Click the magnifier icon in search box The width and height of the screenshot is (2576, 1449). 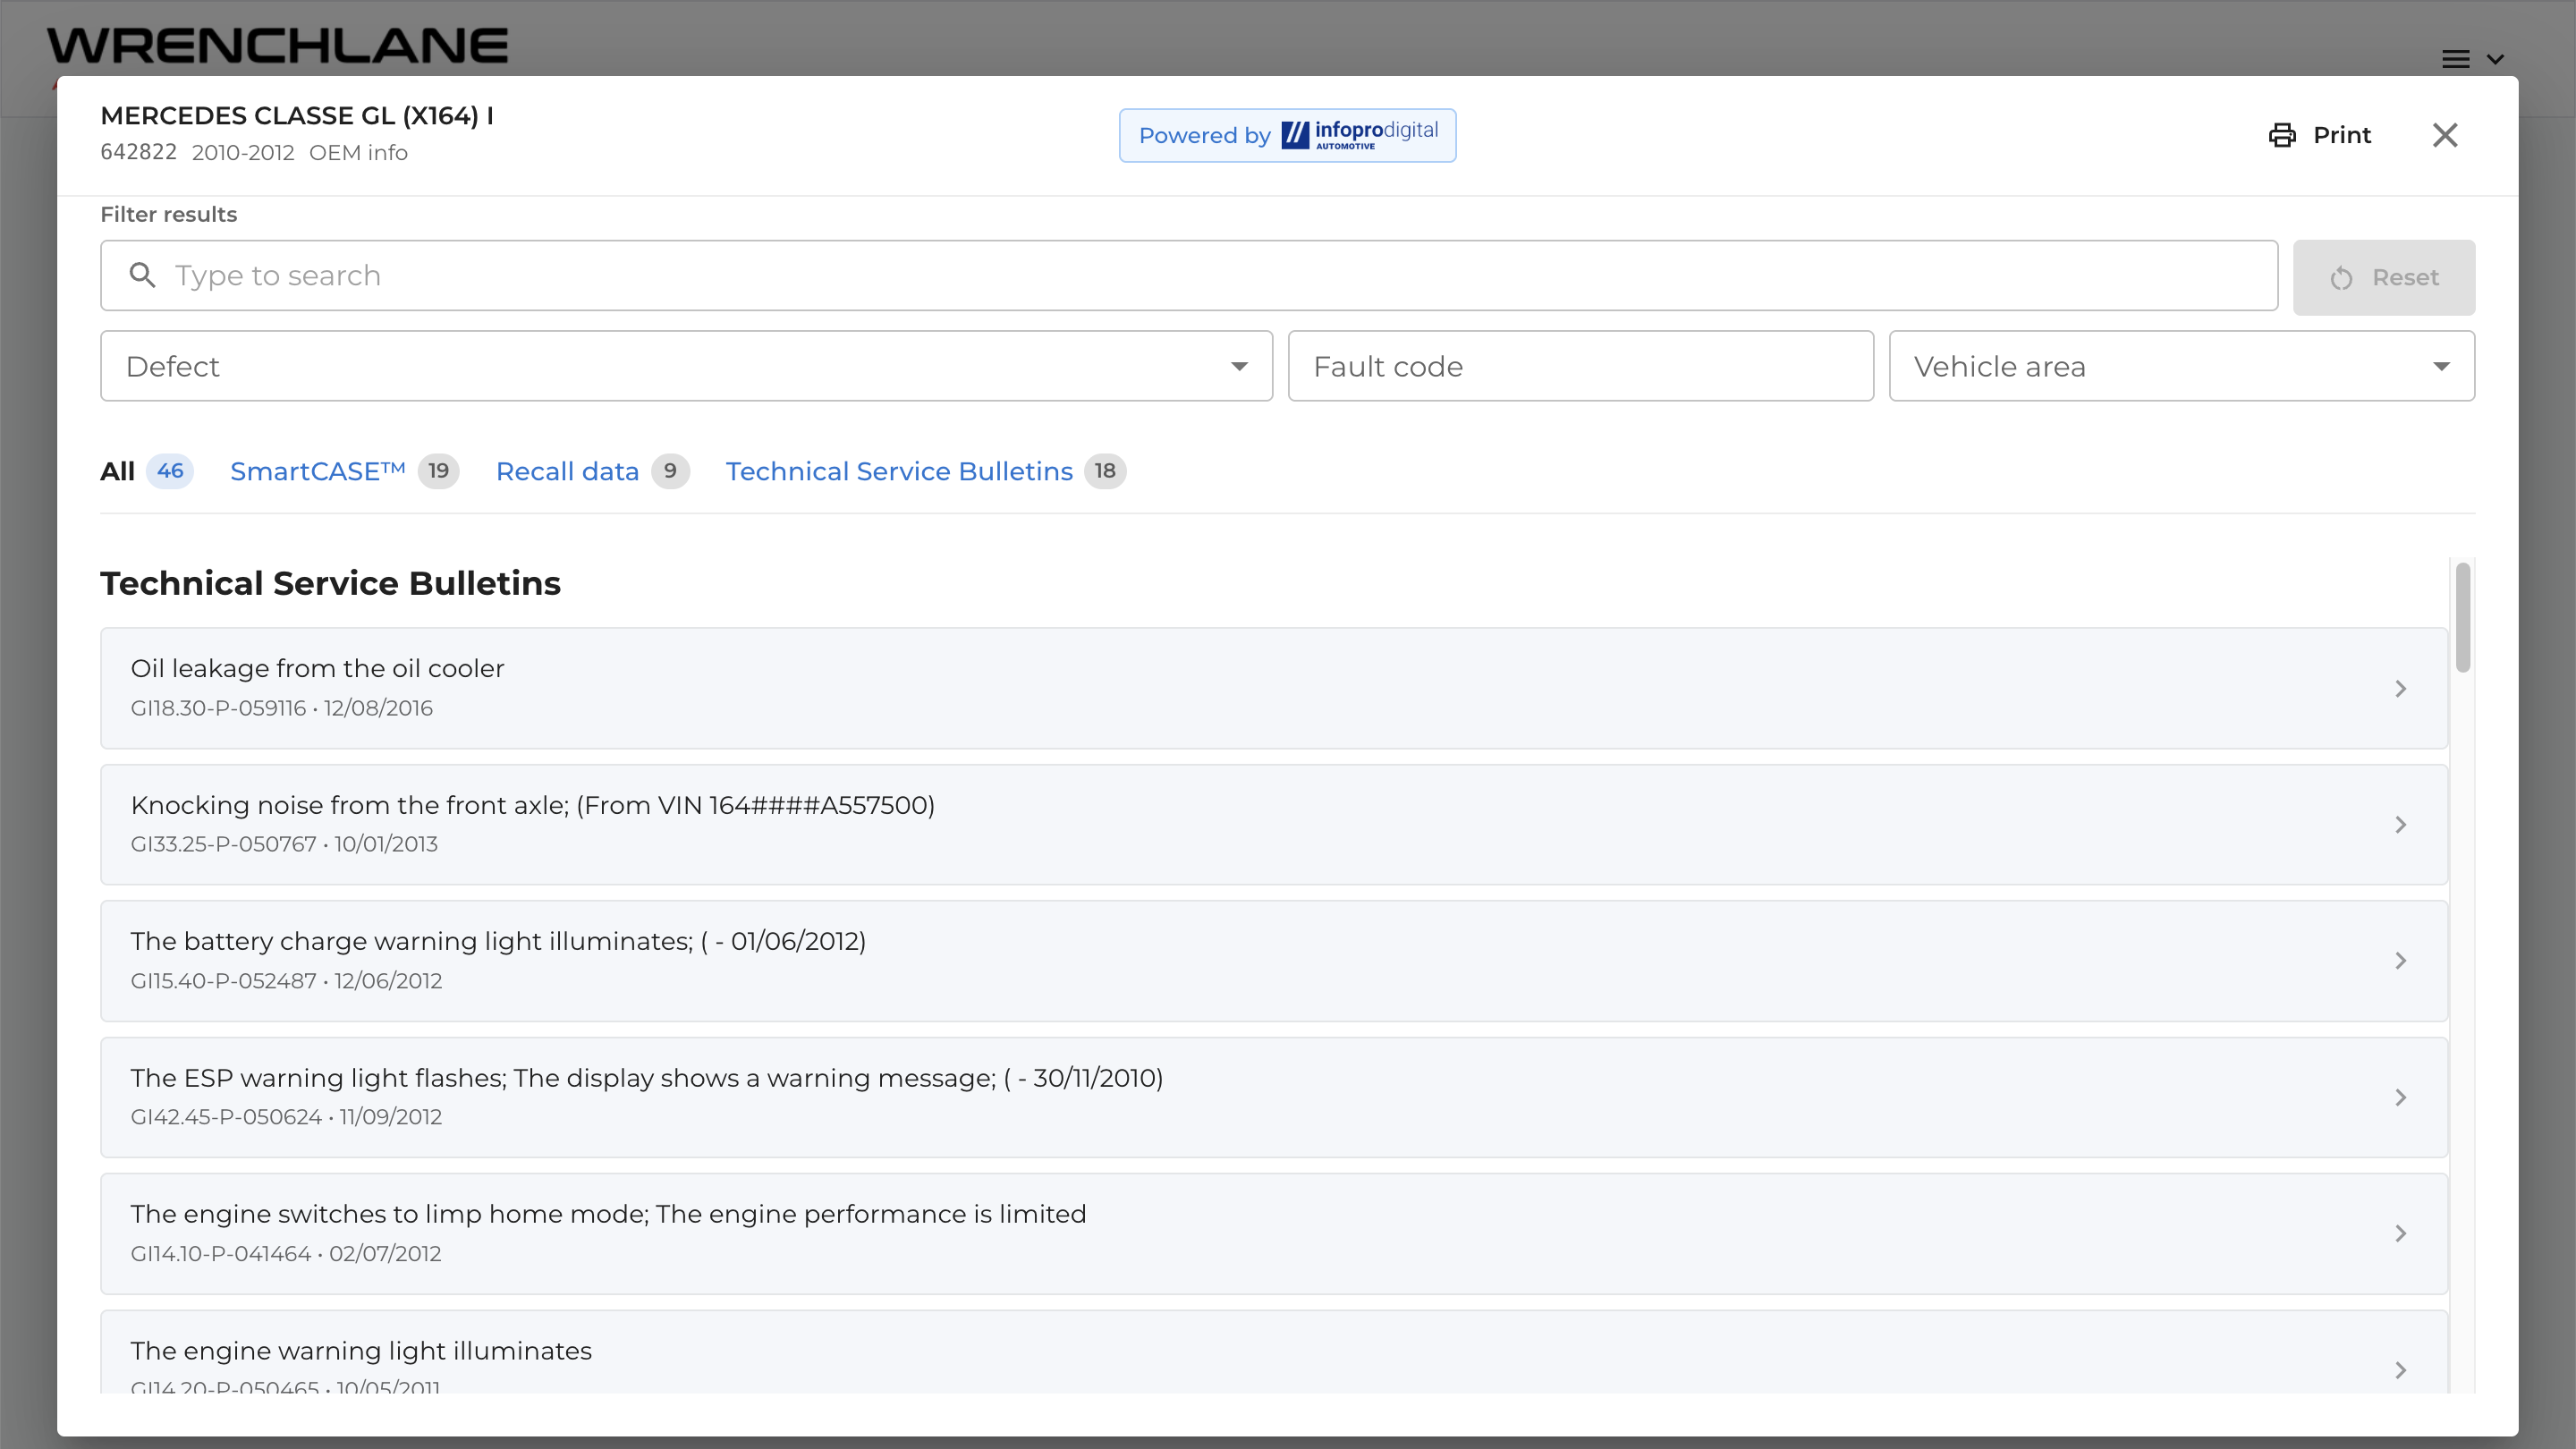click(x=143, y=275)
